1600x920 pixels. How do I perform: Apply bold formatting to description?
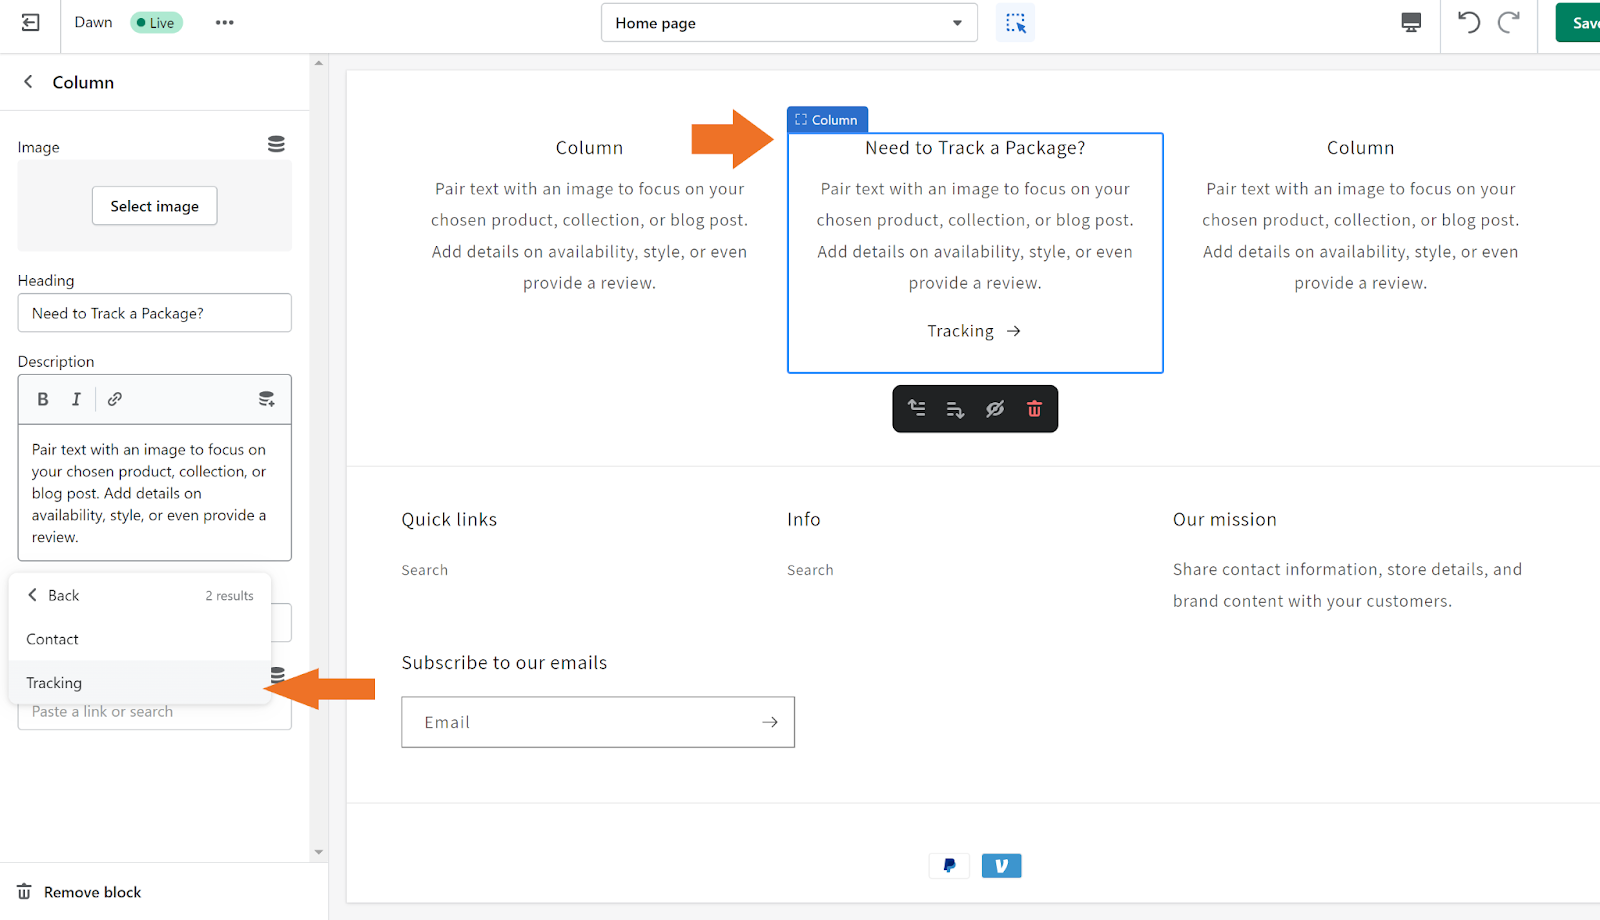click(x=43, y=399)
